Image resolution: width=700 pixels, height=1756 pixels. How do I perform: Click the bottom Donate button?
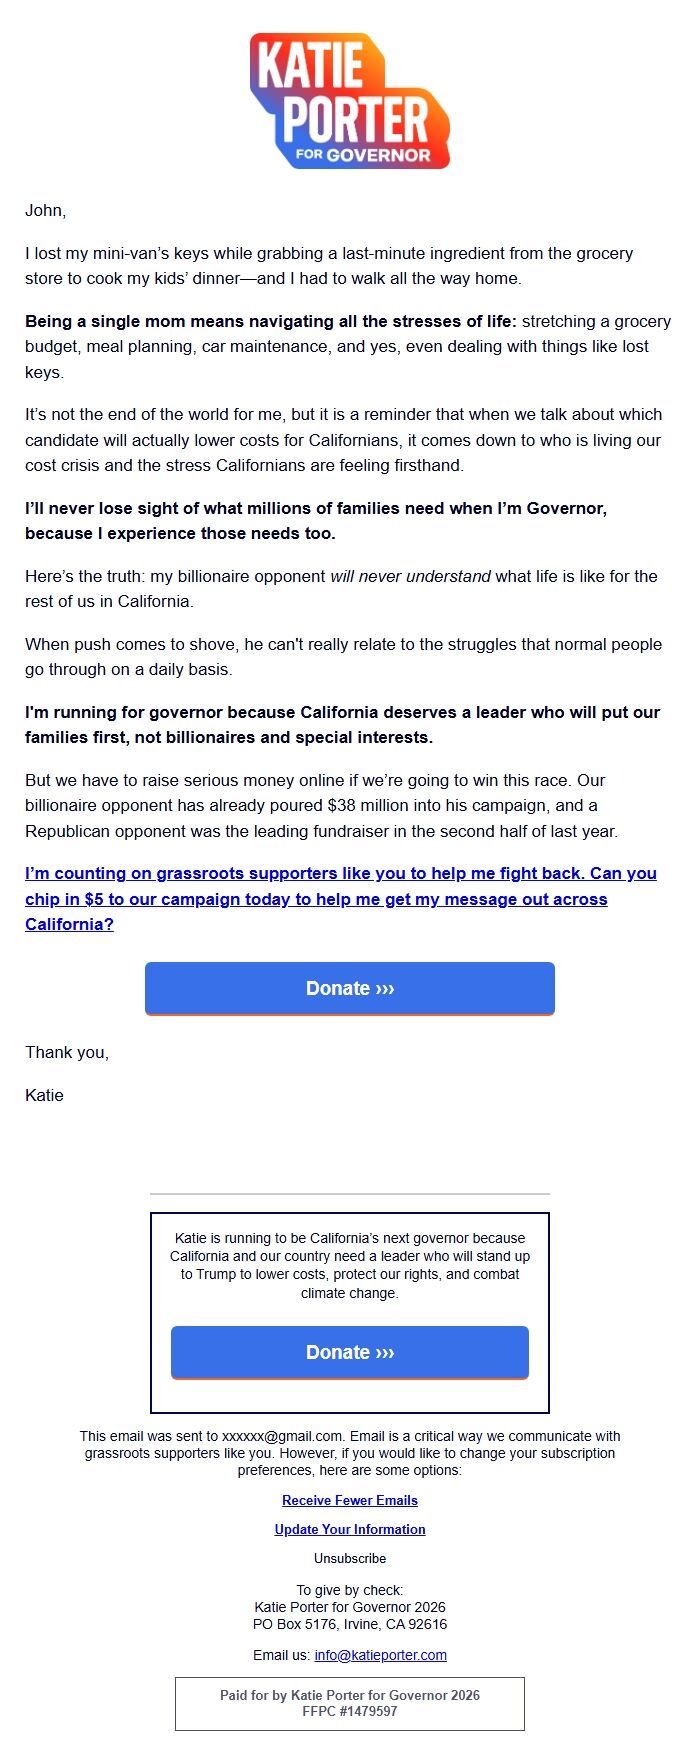click(350, 1352)
